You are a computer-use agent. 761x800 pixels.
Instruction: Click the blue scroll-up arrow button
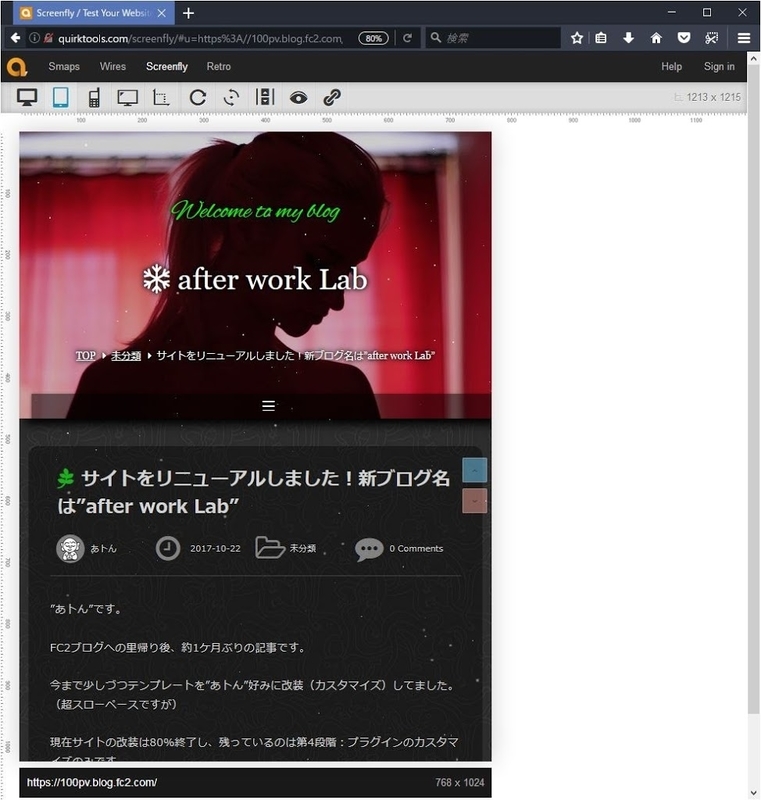pyautogui.click(x=474, y=470)
